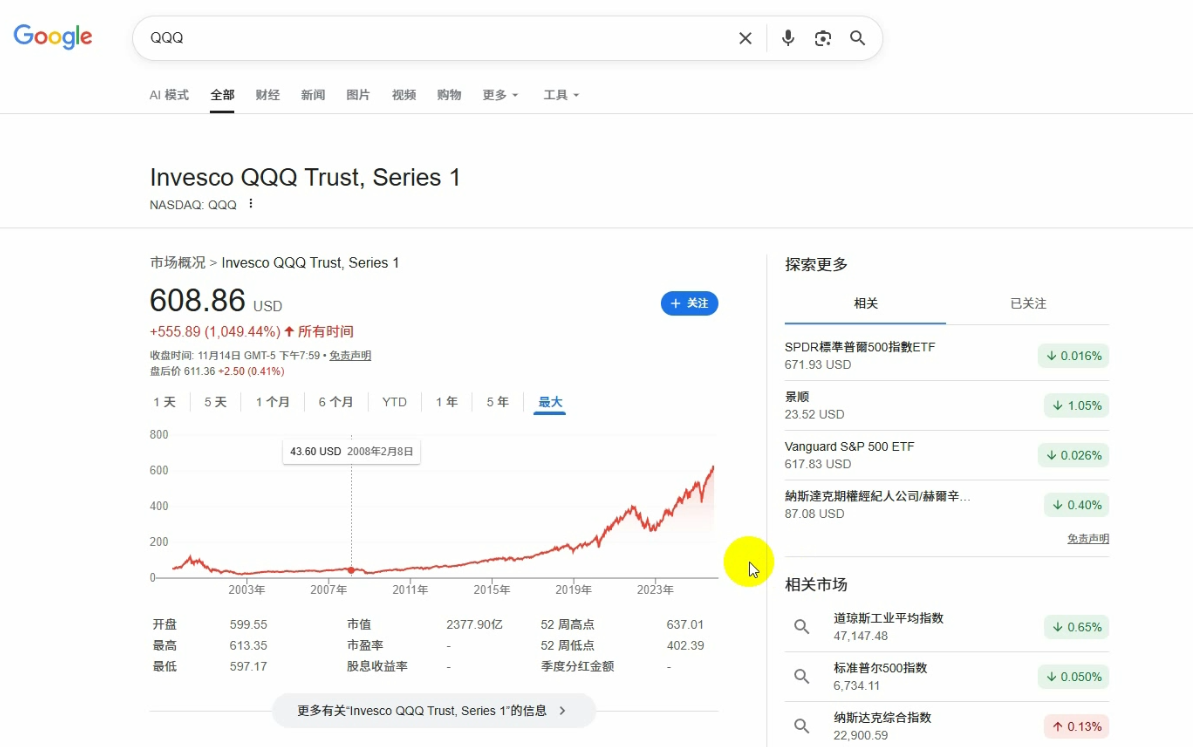
Task: Switch to the 已关注 tab
Action: 1028,304
